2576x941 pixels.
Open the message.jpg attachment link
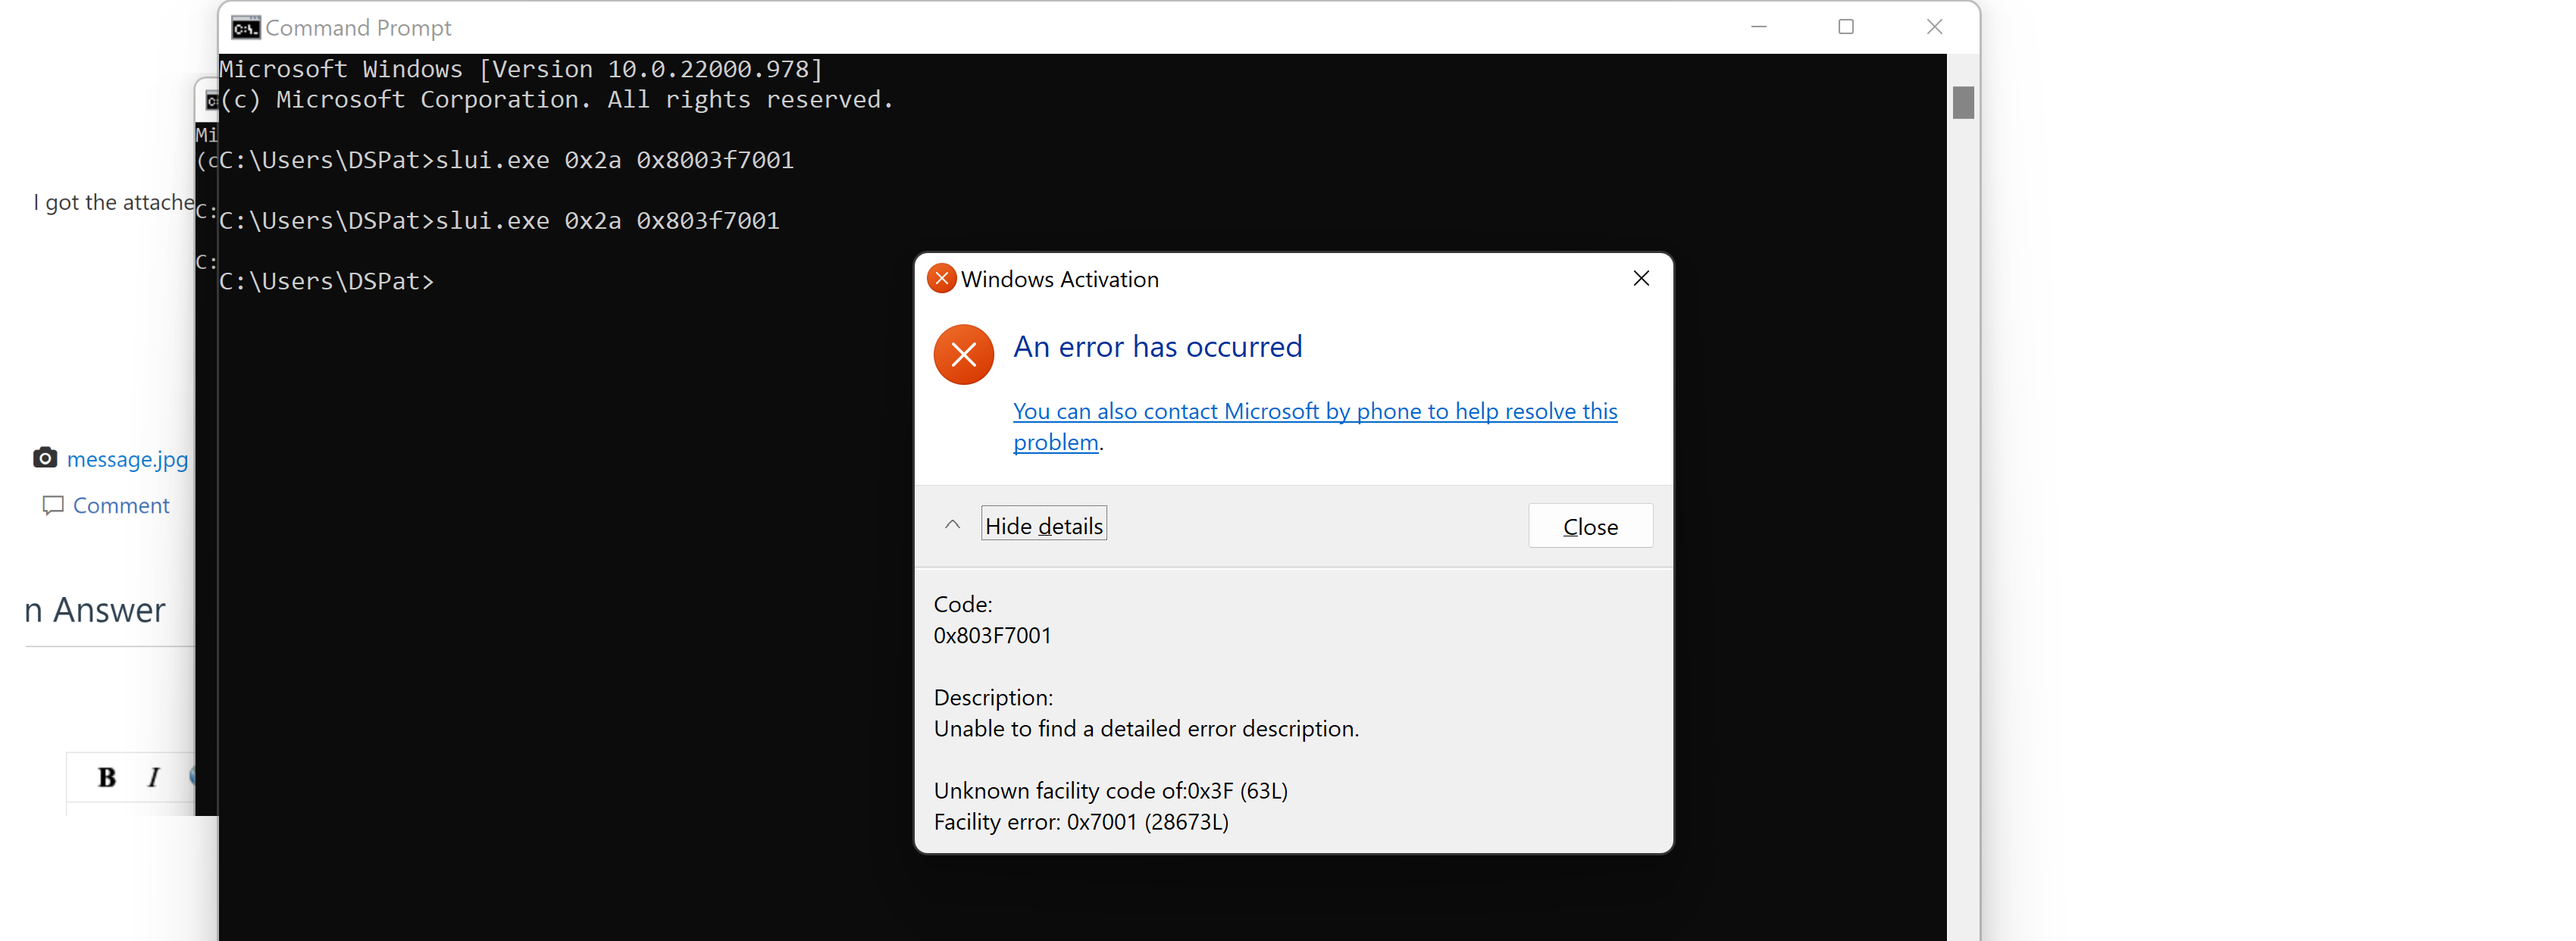coord(127,459)
